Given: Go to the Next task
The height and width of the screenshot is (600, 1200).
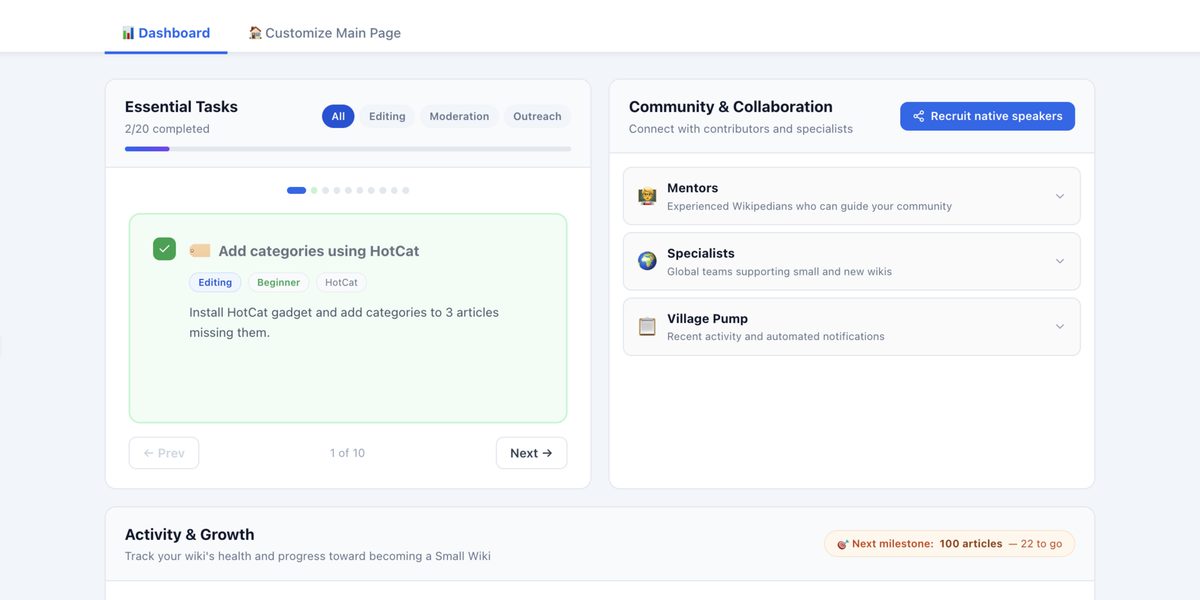Looking at the screenshot, I should click(x=531, y=453).
